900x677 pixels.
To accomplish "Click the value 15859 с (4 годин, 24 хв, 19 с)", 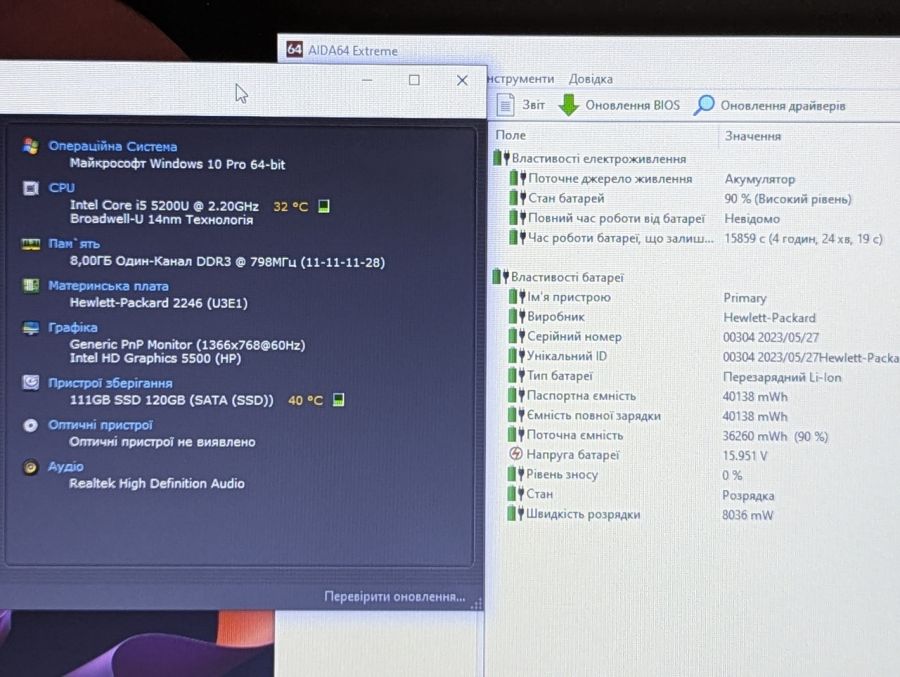I will click(x=803, y=238).
